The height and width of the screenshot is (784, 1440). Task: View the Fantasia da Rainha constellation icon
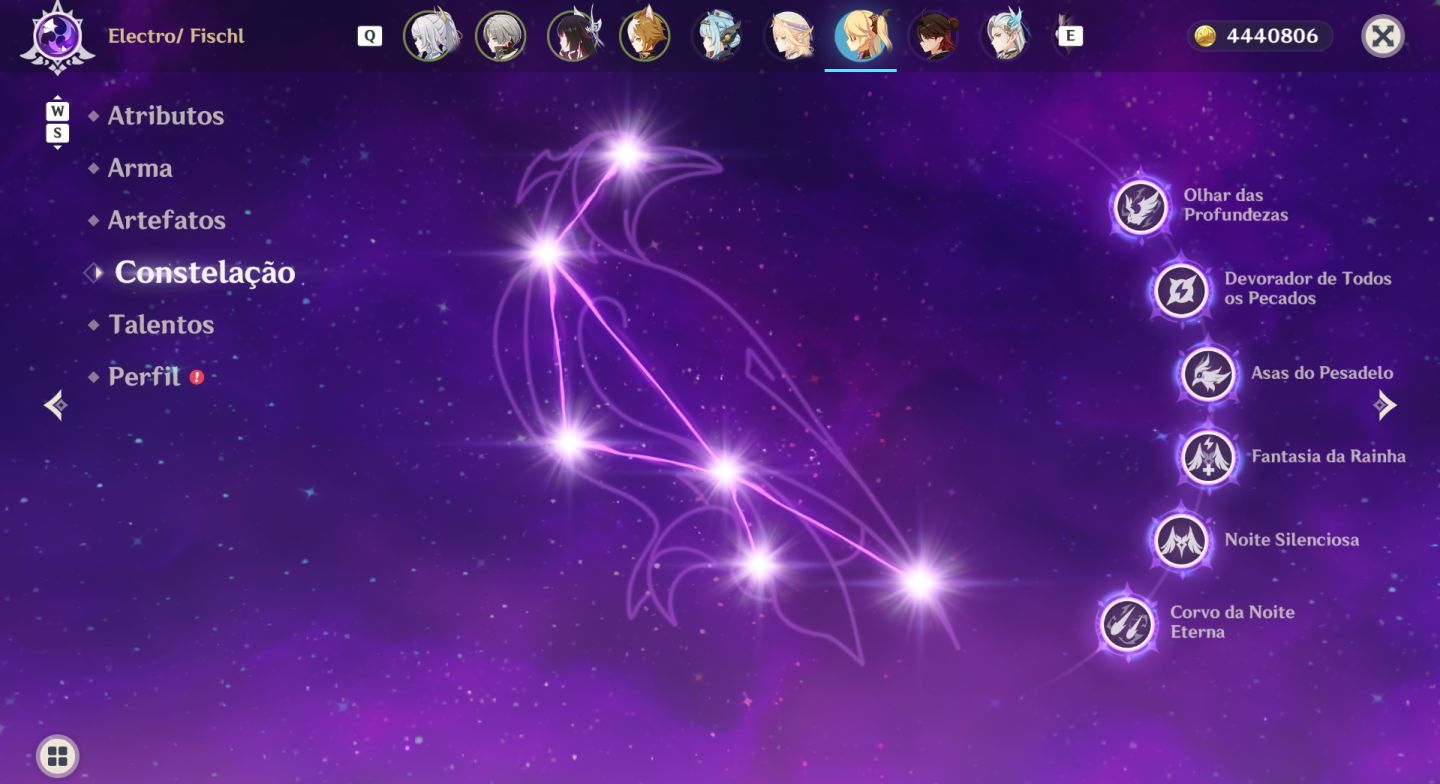[x=1208, y=457]
